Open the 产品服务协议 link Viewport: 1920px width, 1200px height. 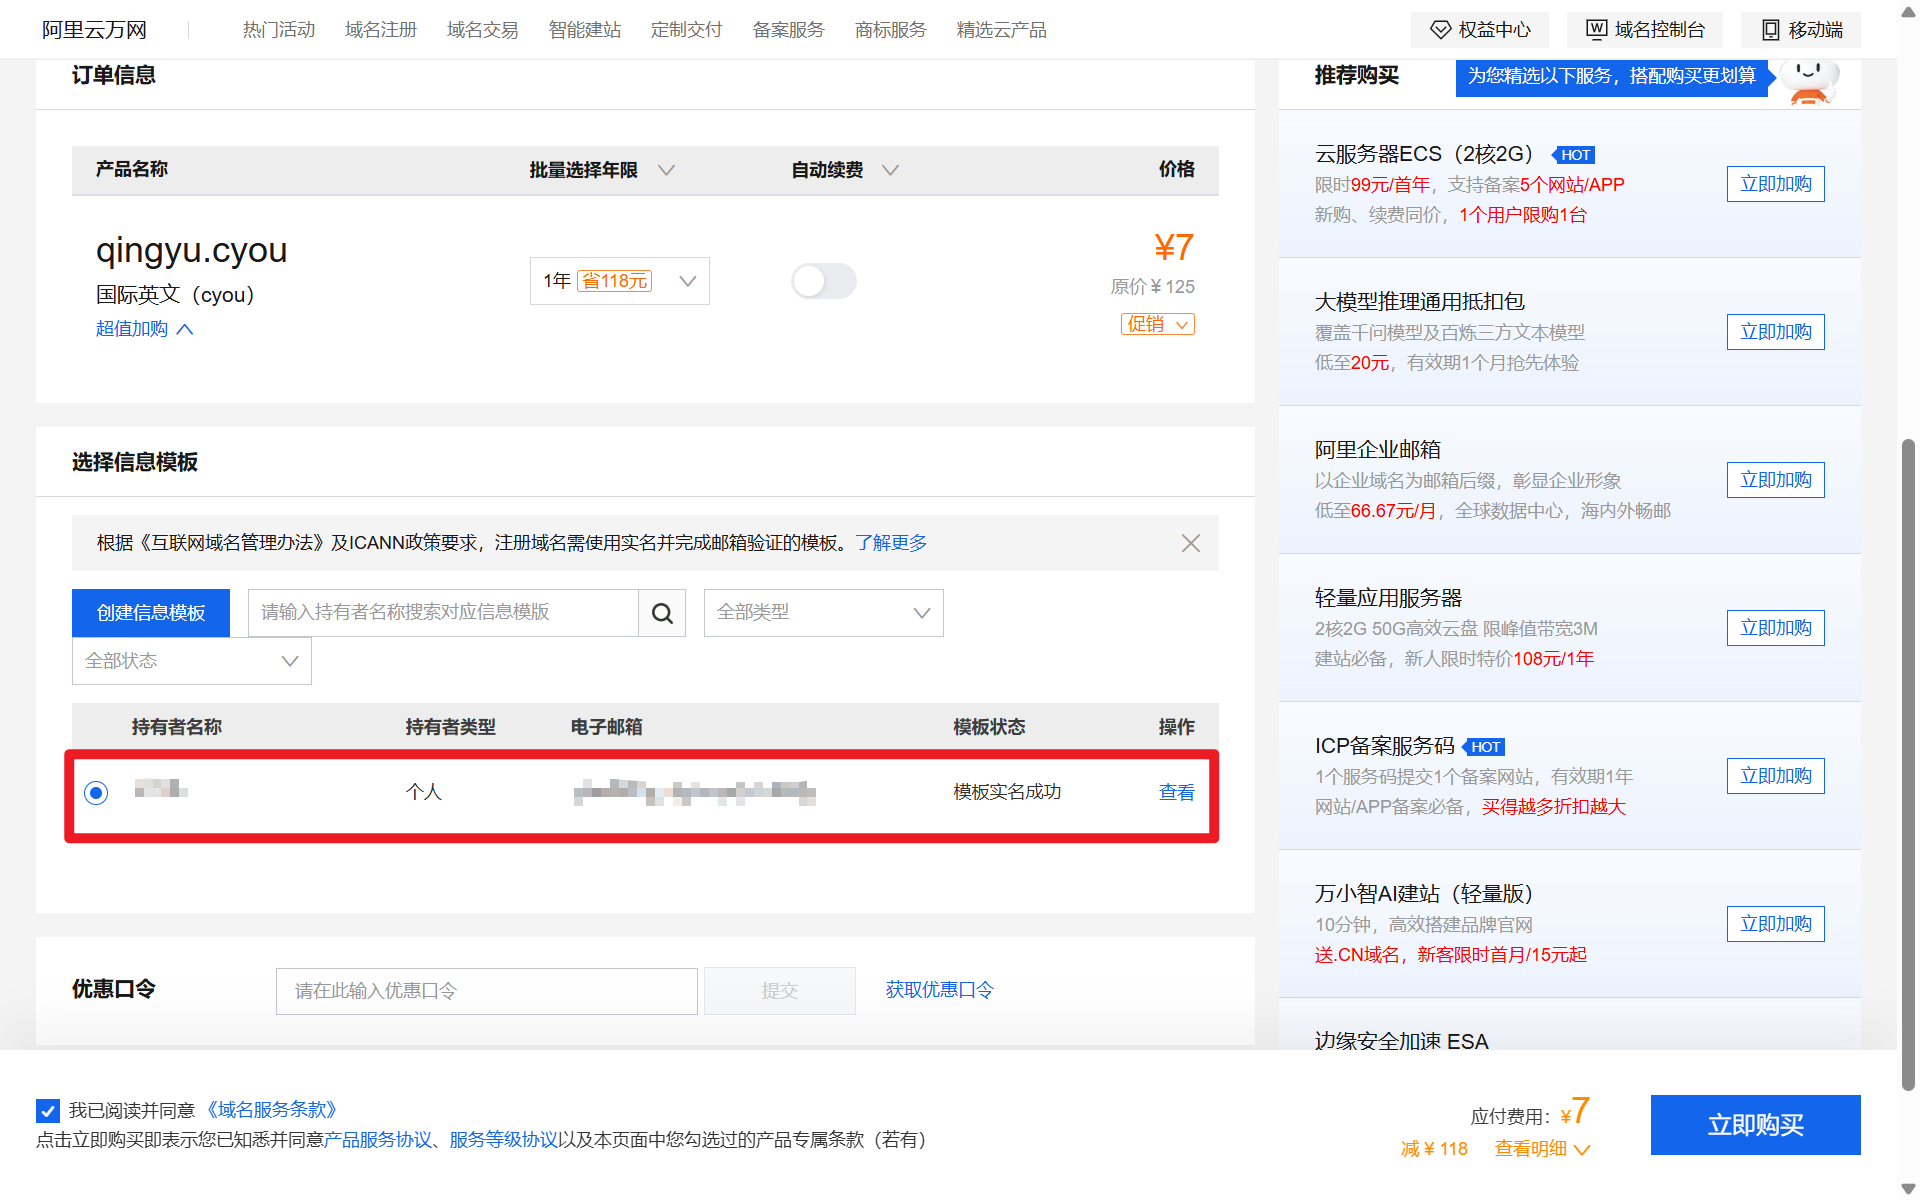[x=378, y=1140]
